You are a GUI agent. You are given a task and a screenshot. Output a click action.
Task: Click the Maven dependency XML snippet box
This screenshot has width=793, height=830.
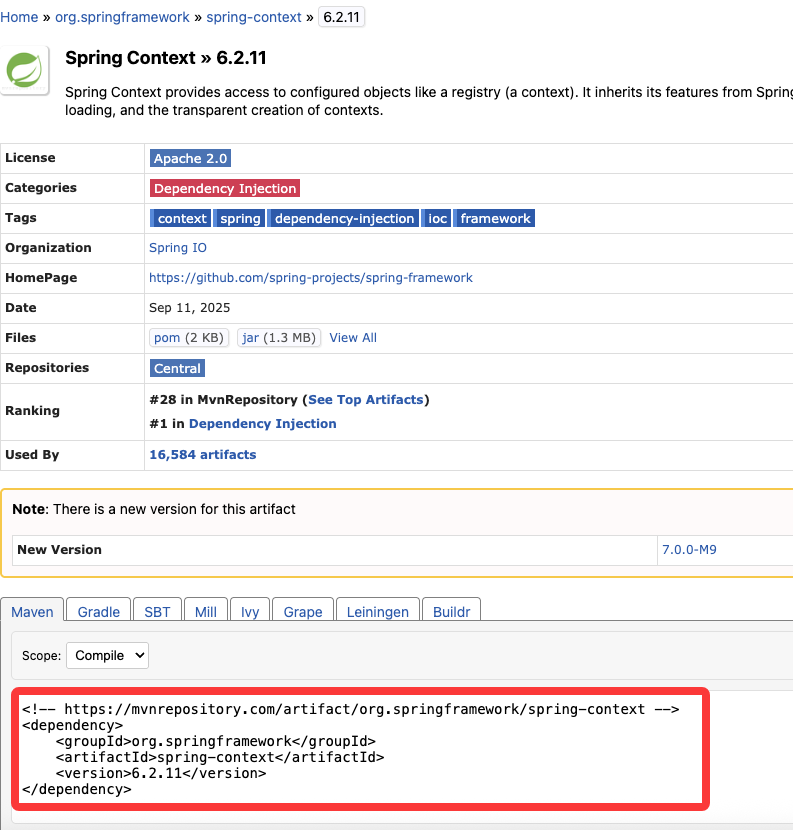click(360, 748)
